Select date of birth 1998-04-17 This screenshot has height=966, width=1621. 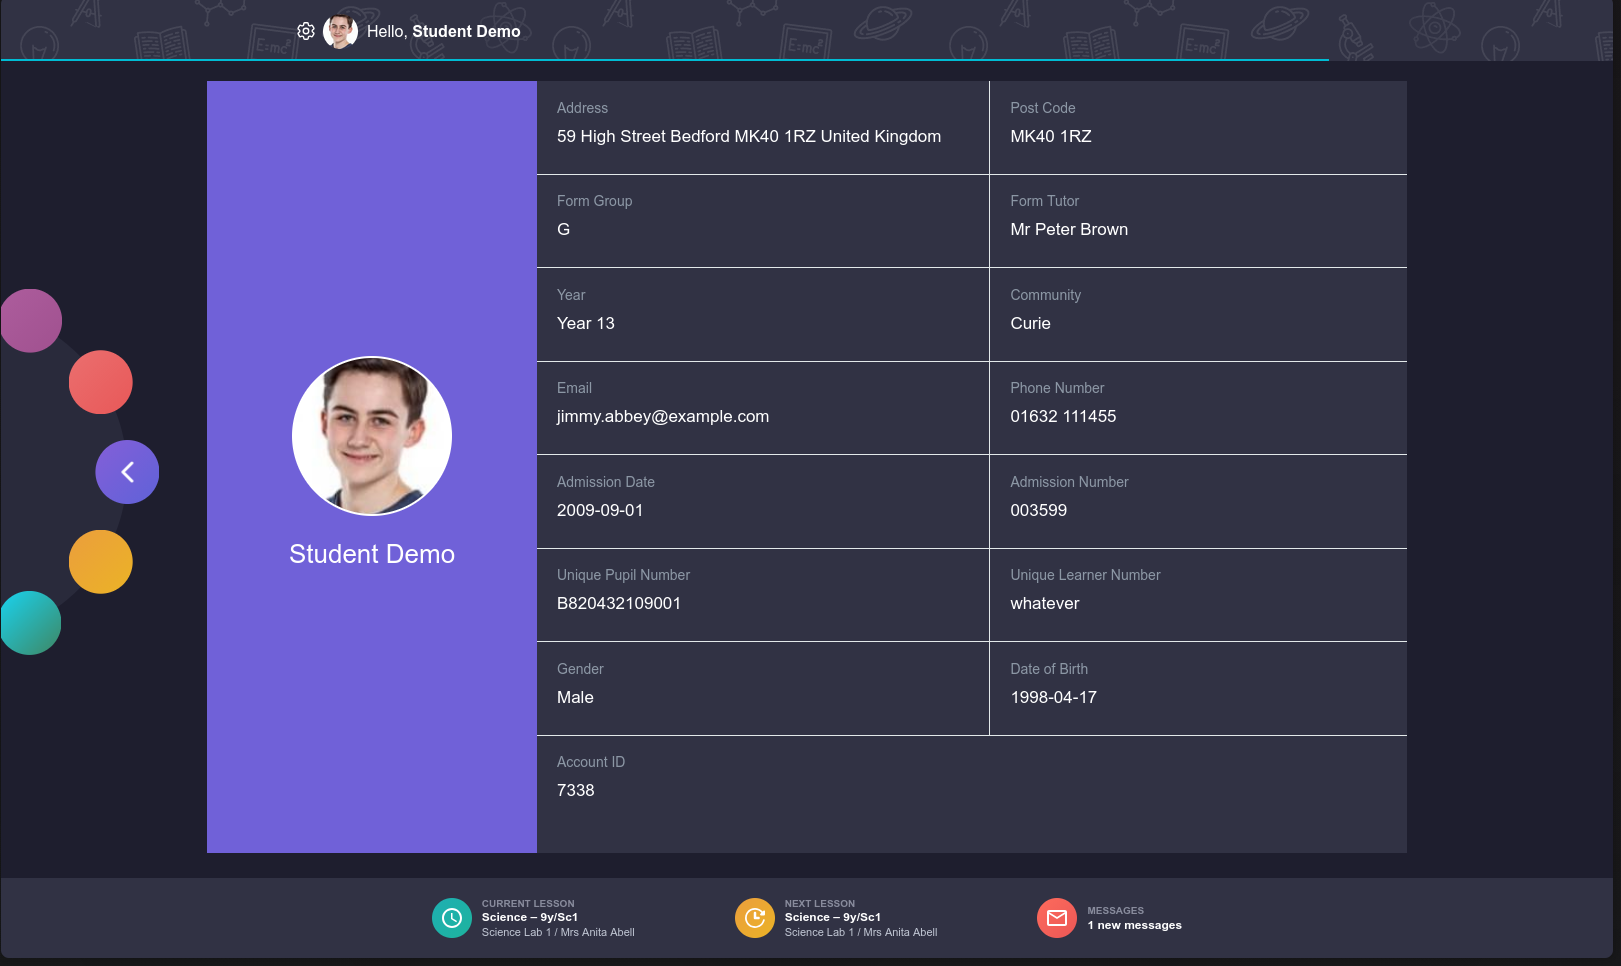click(x=1054, y=697)
